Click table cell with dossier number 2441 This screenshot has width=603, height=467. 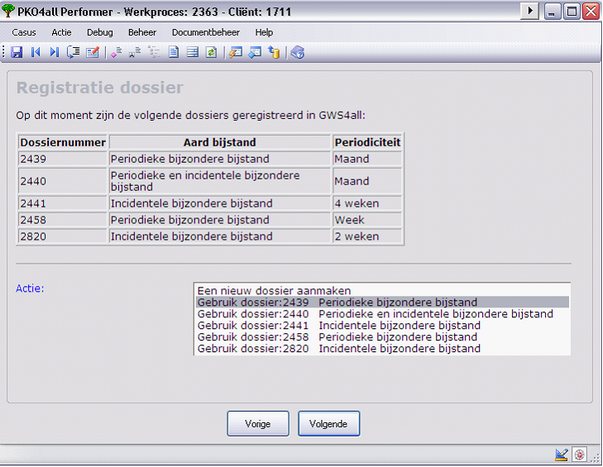(x=63, y=203)
